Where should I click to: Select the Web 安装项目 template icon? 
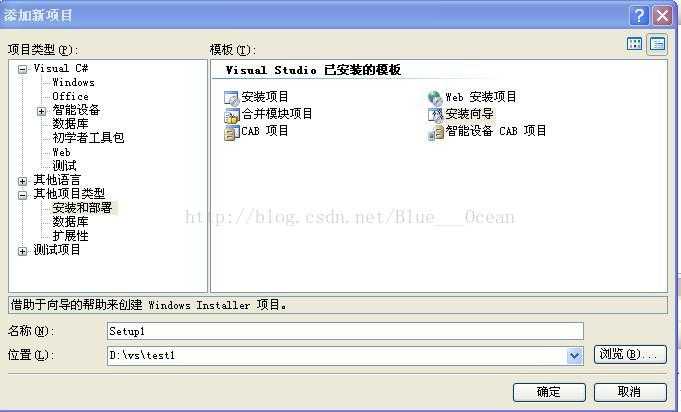pos(435,98)
